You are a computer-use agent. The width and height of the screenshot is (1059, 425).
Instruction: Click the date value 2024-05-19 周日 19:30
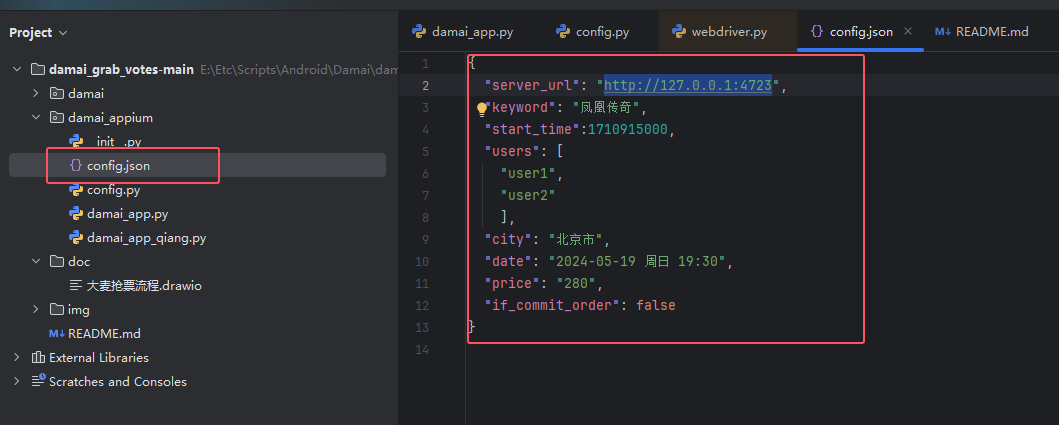637,261
